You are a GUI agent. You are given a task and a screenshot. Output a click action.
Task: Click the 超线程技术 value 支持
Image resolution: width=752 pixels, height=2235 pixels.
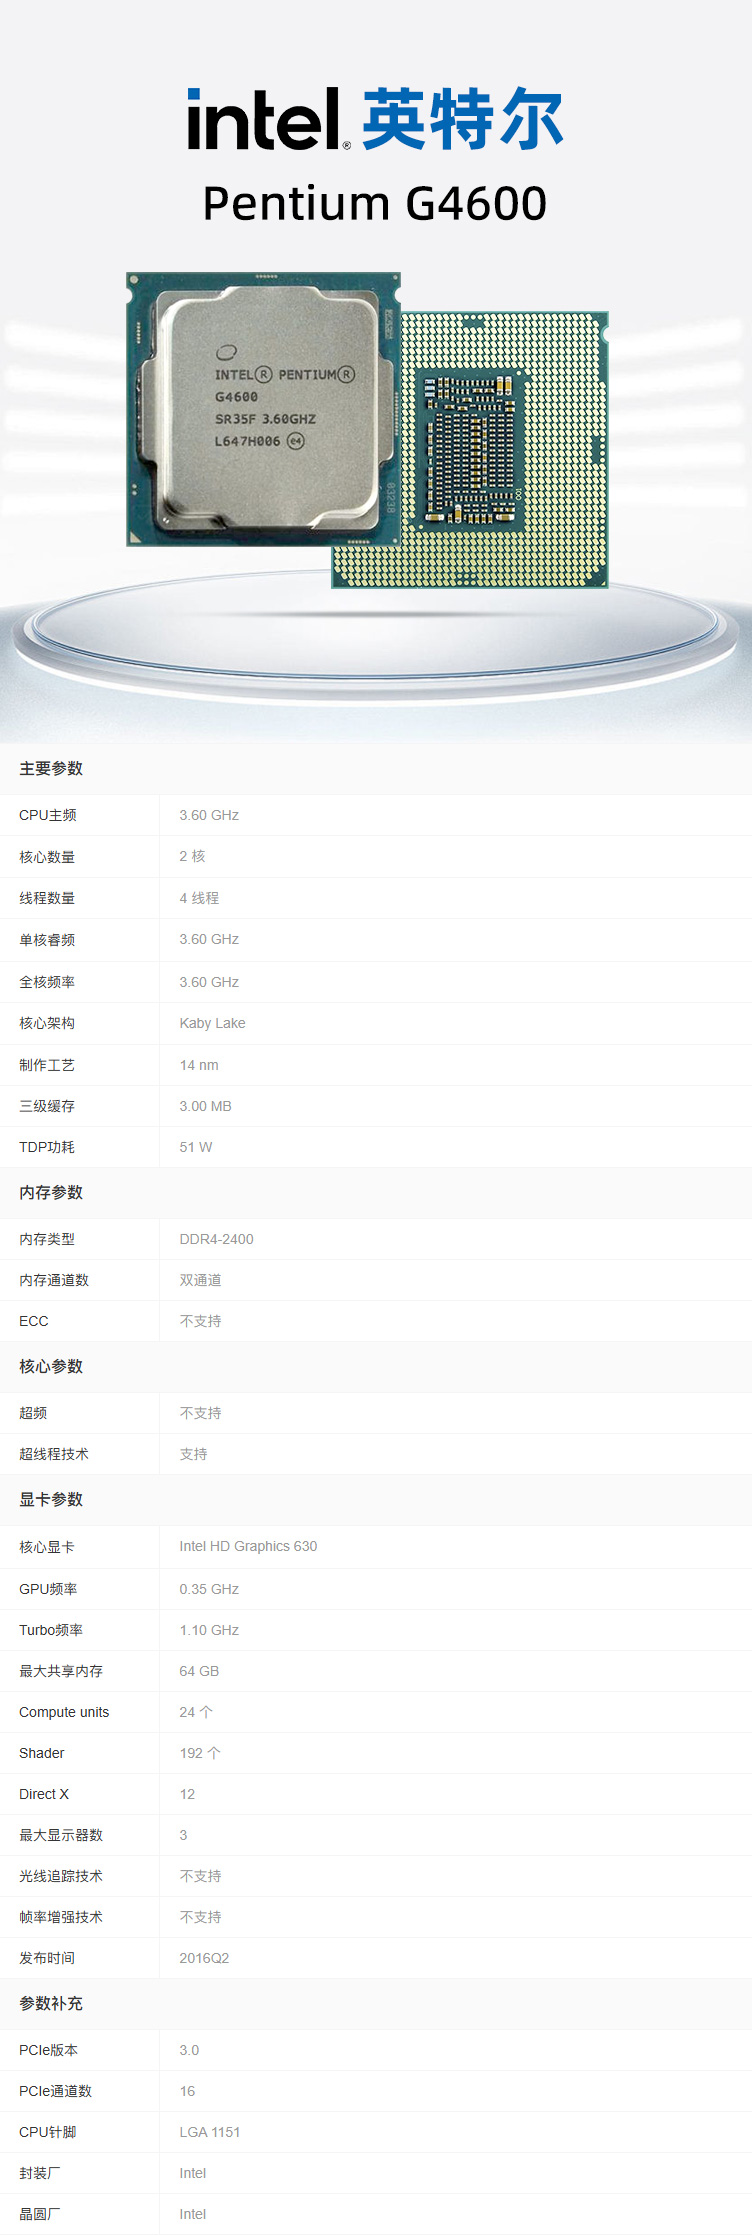193,1454
